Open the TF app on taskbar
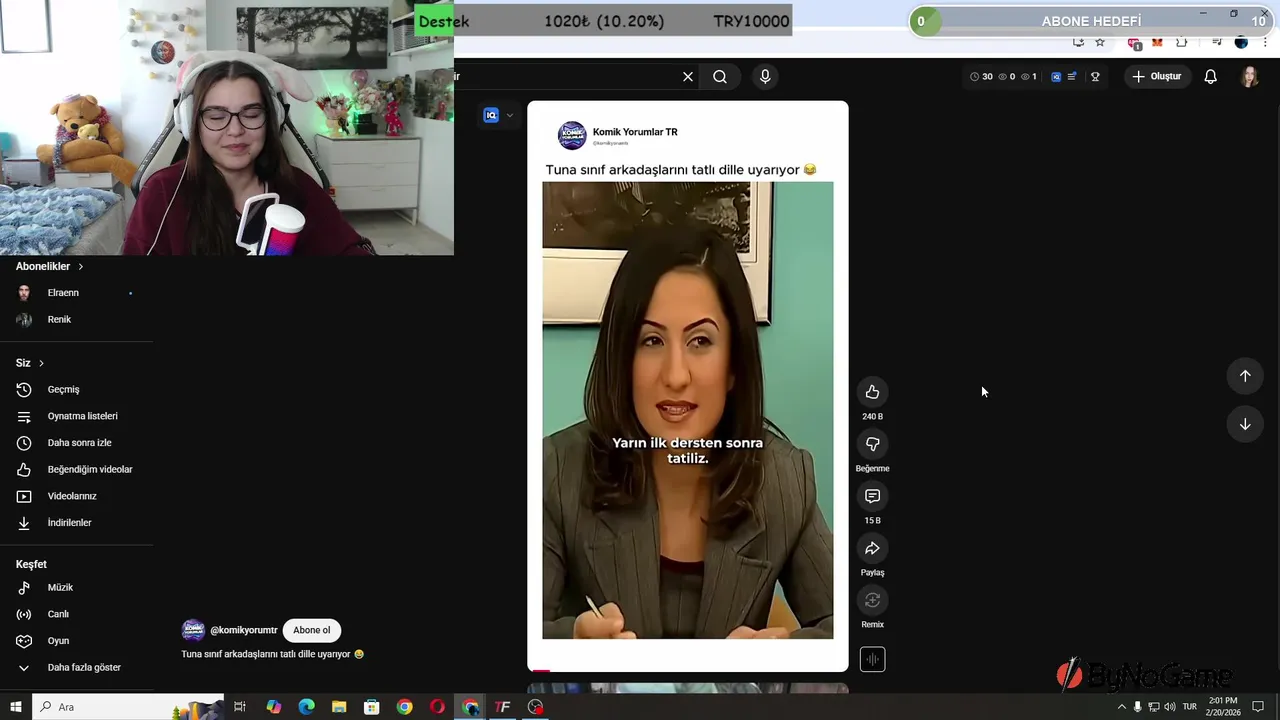The width and height of the screenshot is (1280, 720). (x=503, y=707)
